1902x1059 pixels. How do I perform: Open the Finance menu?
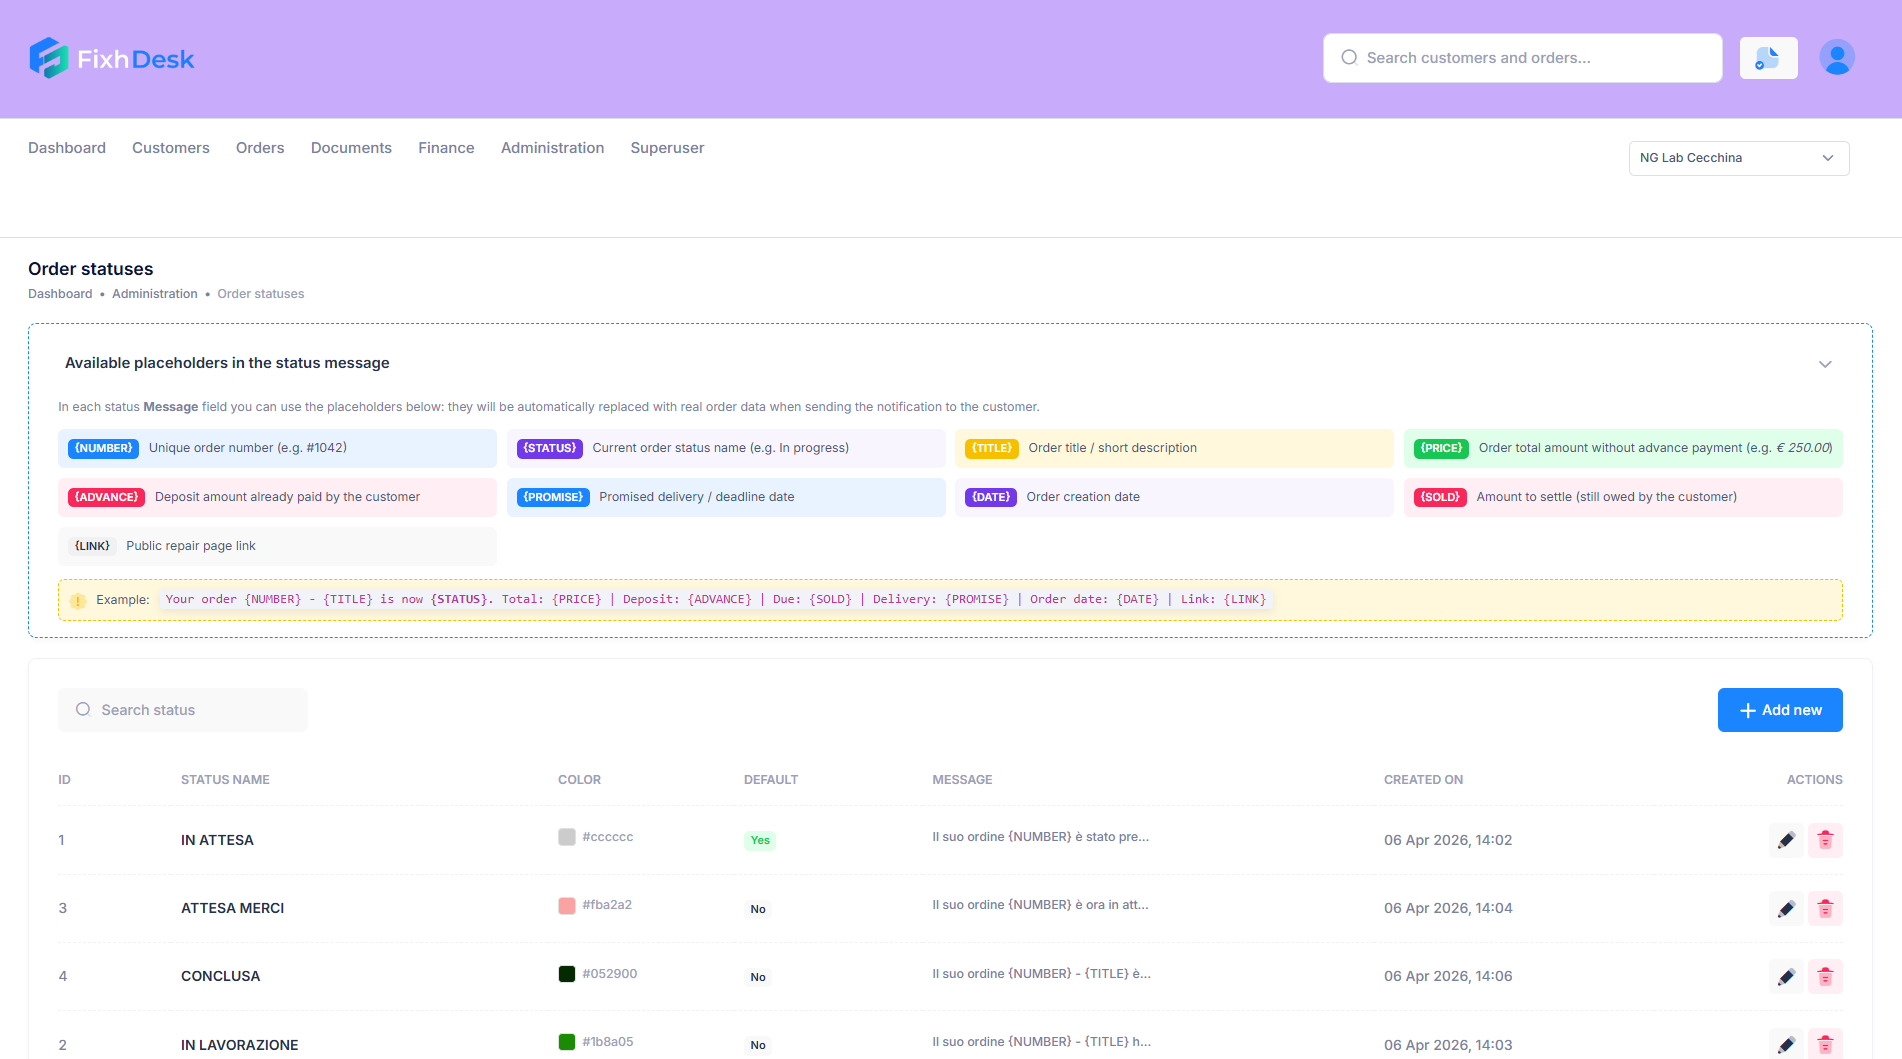tap(446, 148)
